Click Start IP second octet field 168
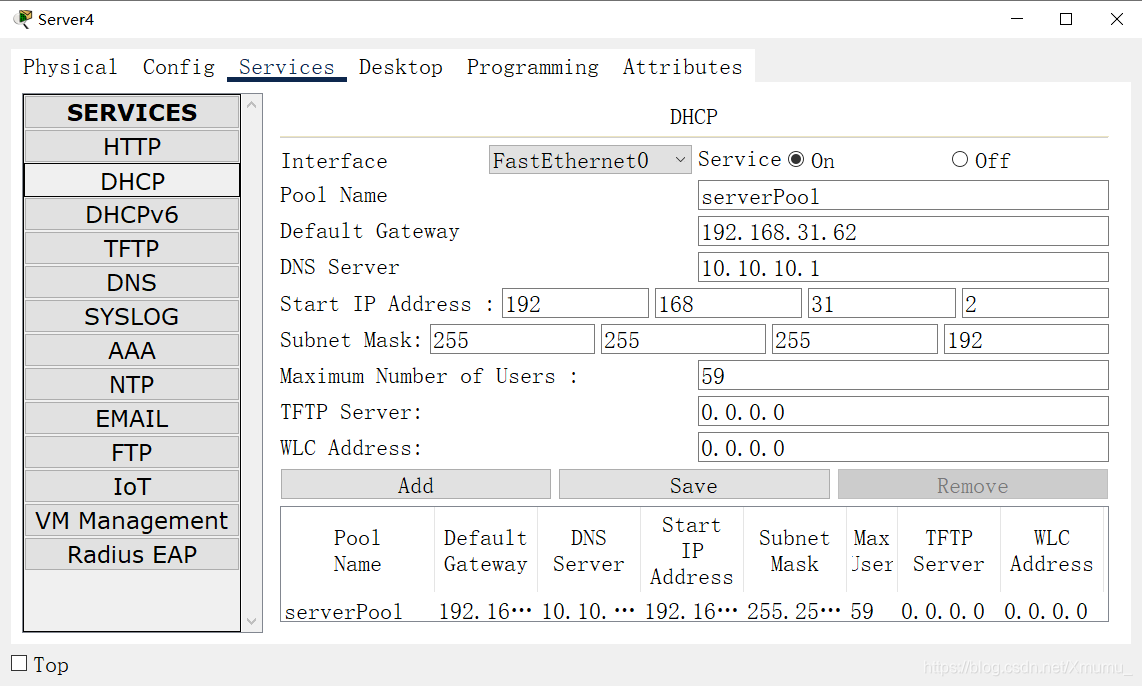Screen dimensions: 1142x686 [x=728, y=304]
